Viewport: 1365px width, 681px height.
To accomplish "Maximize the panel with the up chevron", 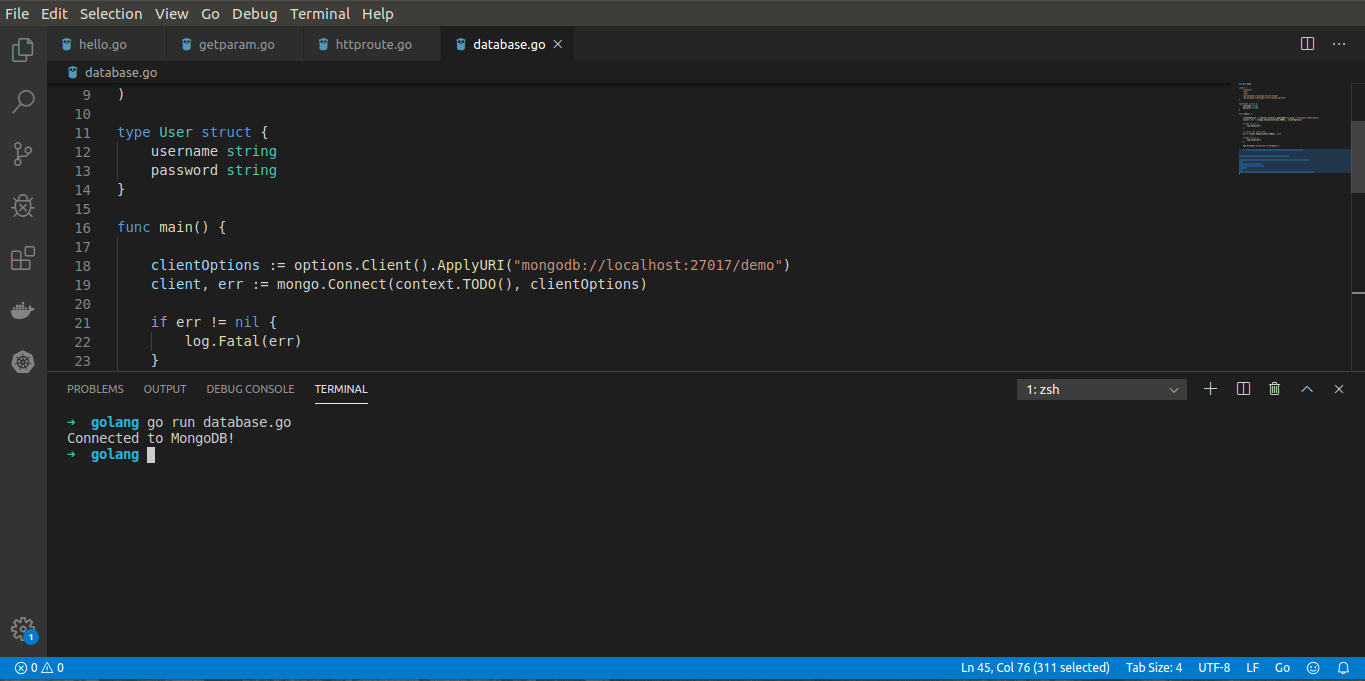I will click(1306, 389).
